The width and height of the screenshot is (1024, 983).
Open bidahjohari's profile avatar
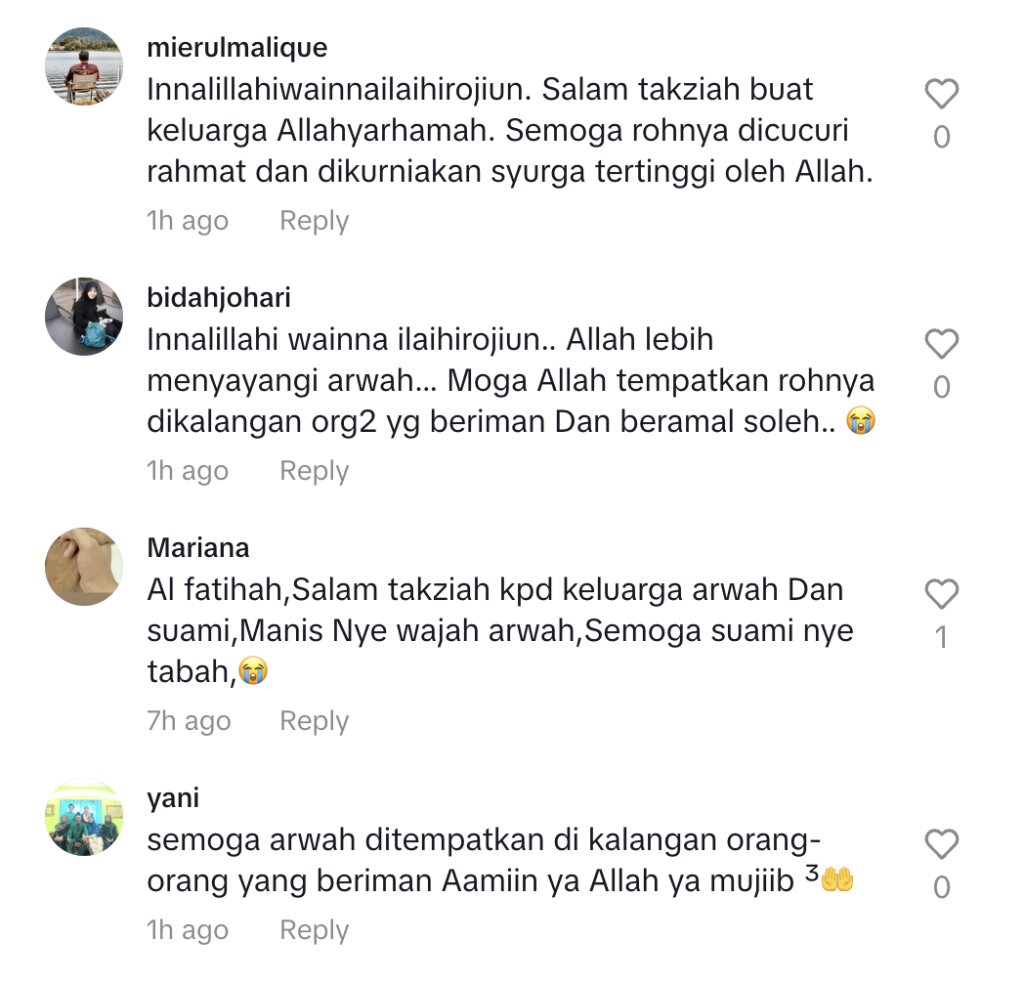(x=84, y=317)
